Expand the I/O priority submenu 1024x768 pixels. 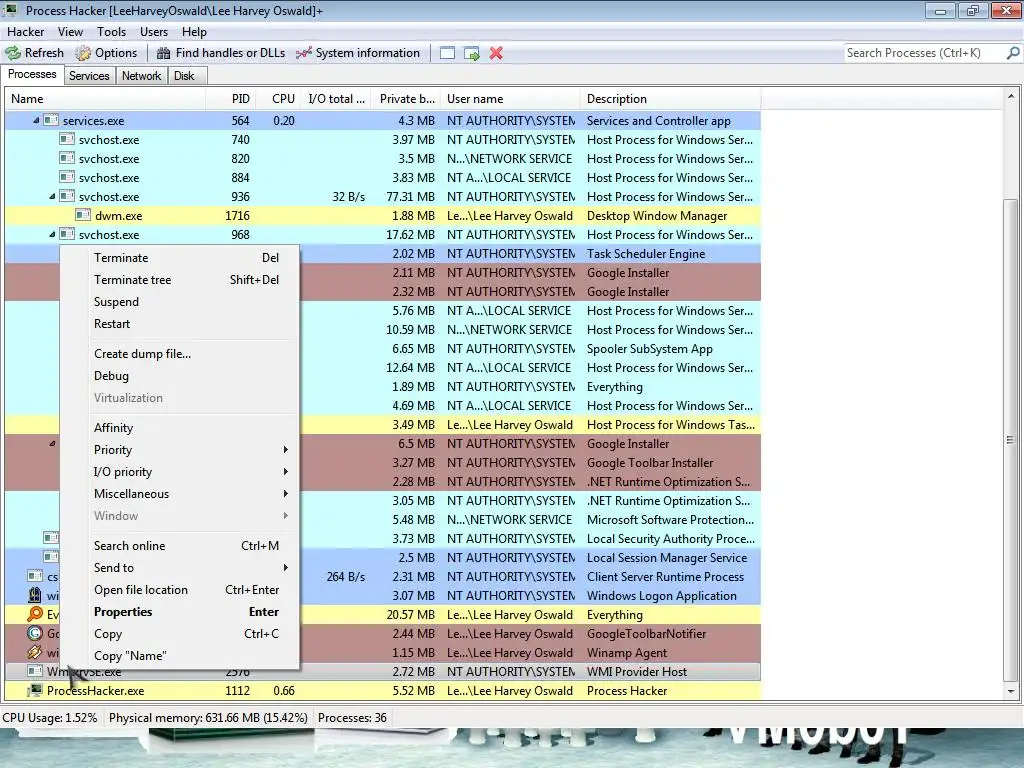(x=192, y=472)
